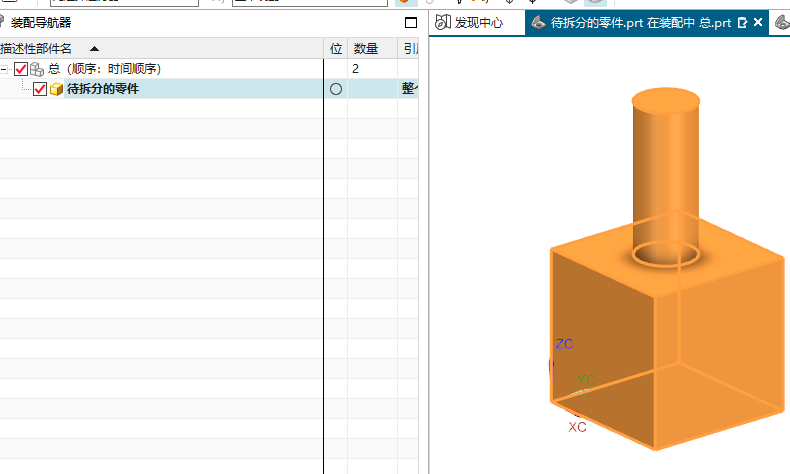Image resolution: width=790 pixels, height=474 pixels.
Task: Click the 位 column header
Action: click(335, 48)
